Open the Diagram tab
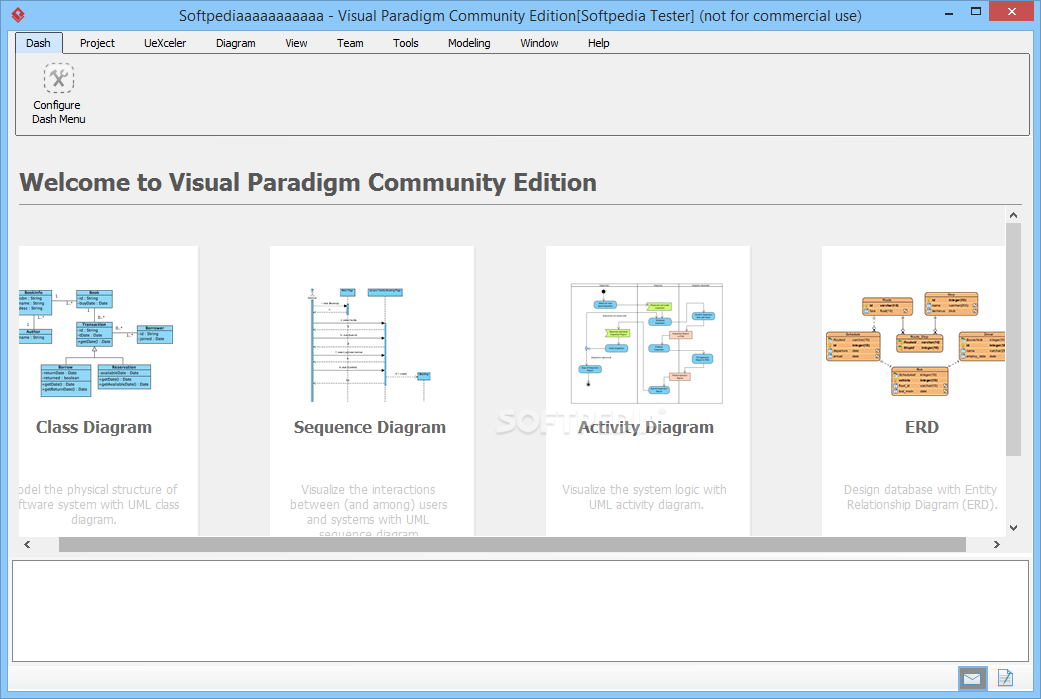This screenshot has height=699, width=1041. click(236, 43)
